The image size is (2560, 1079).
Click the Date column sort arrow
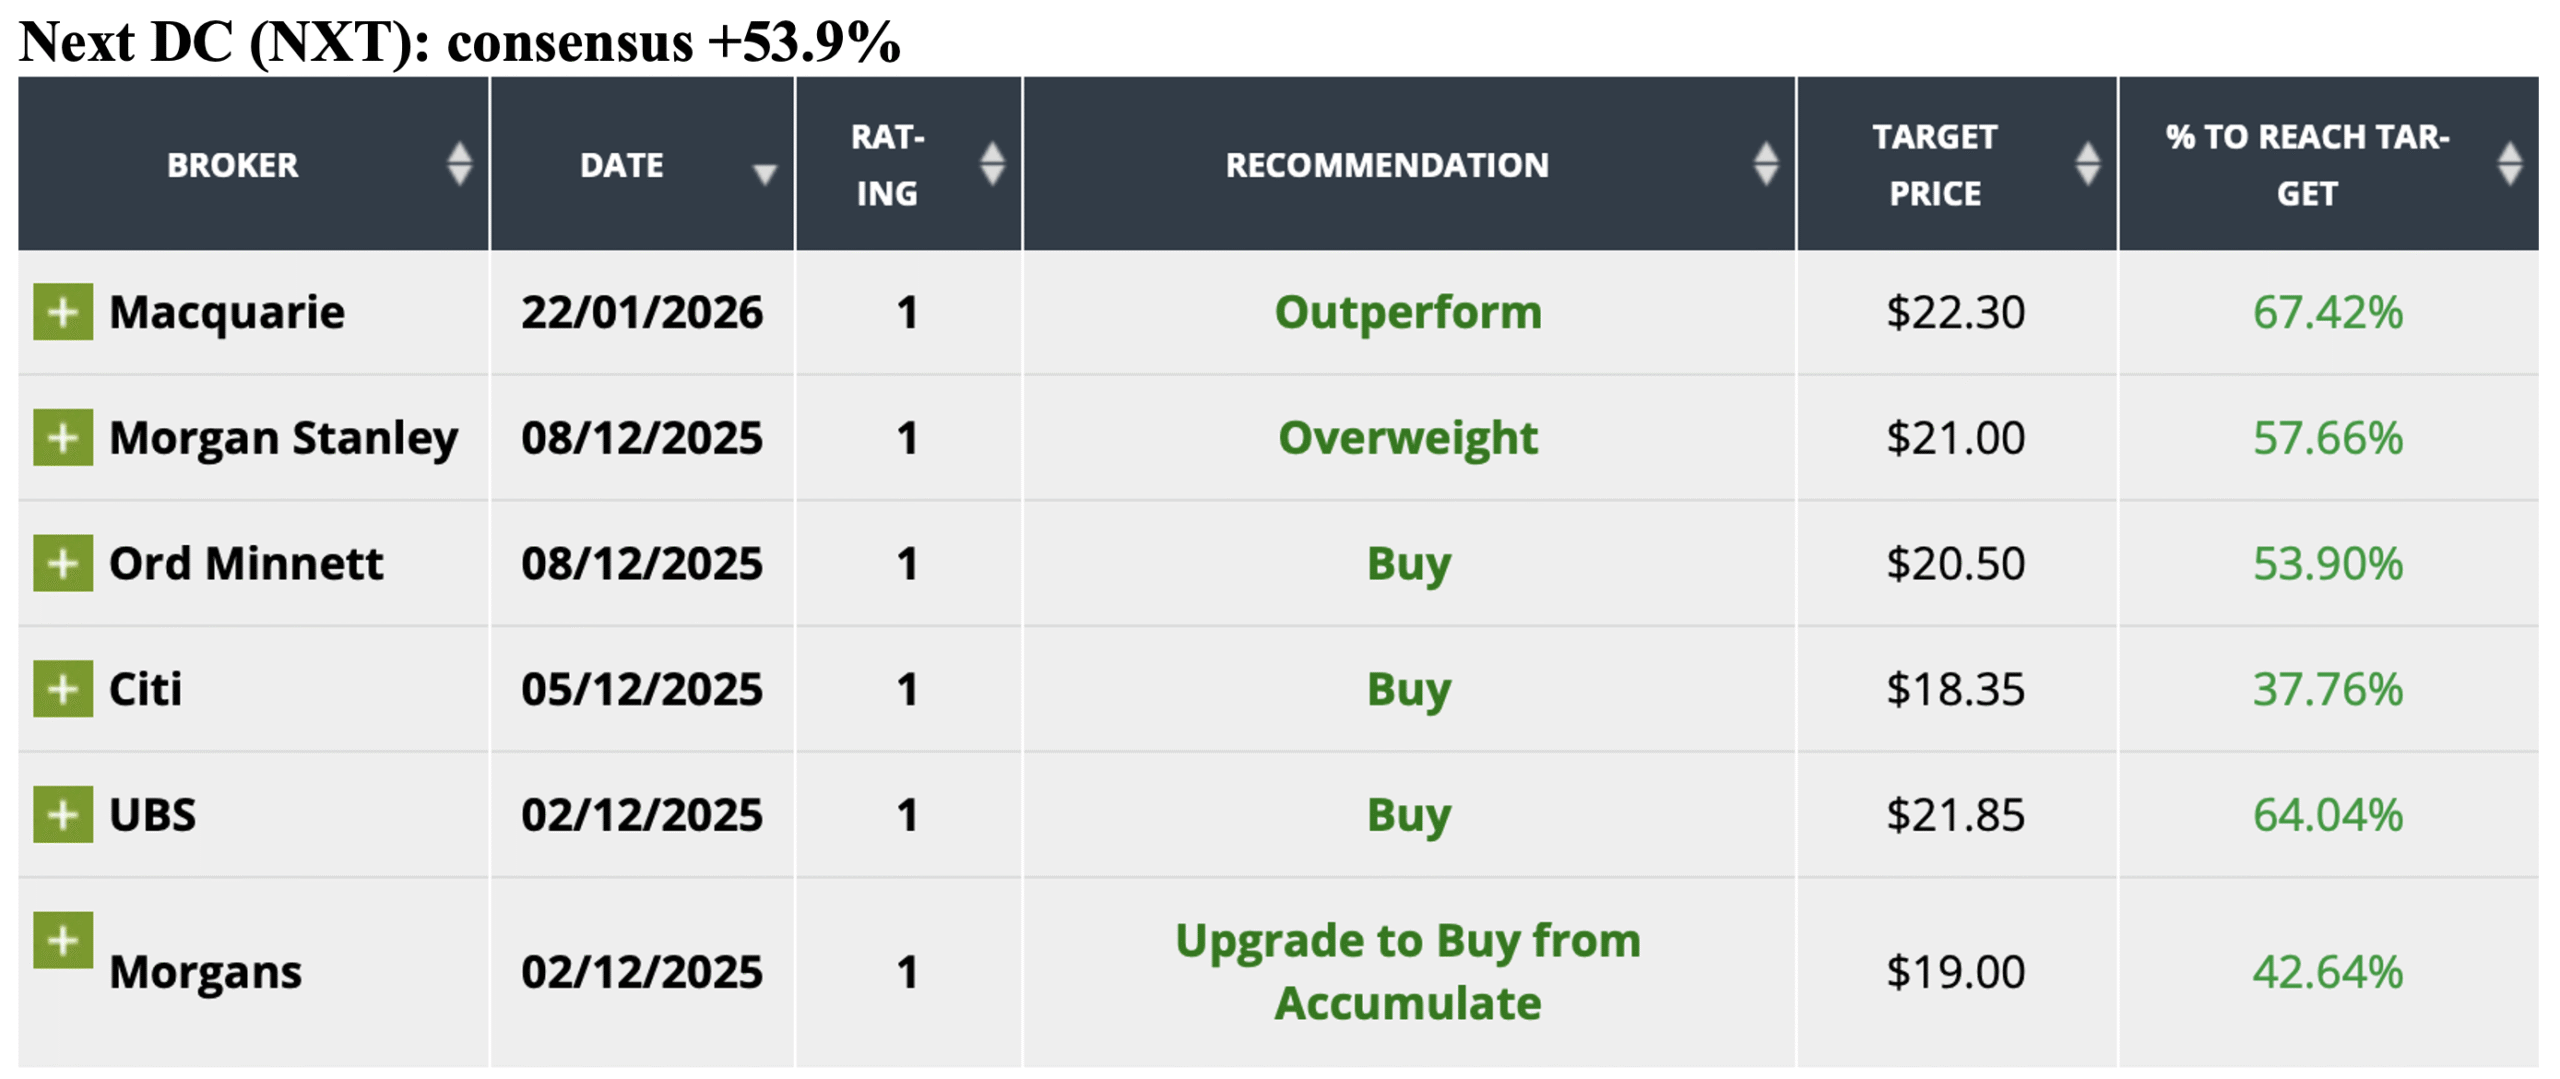(764, 175)
